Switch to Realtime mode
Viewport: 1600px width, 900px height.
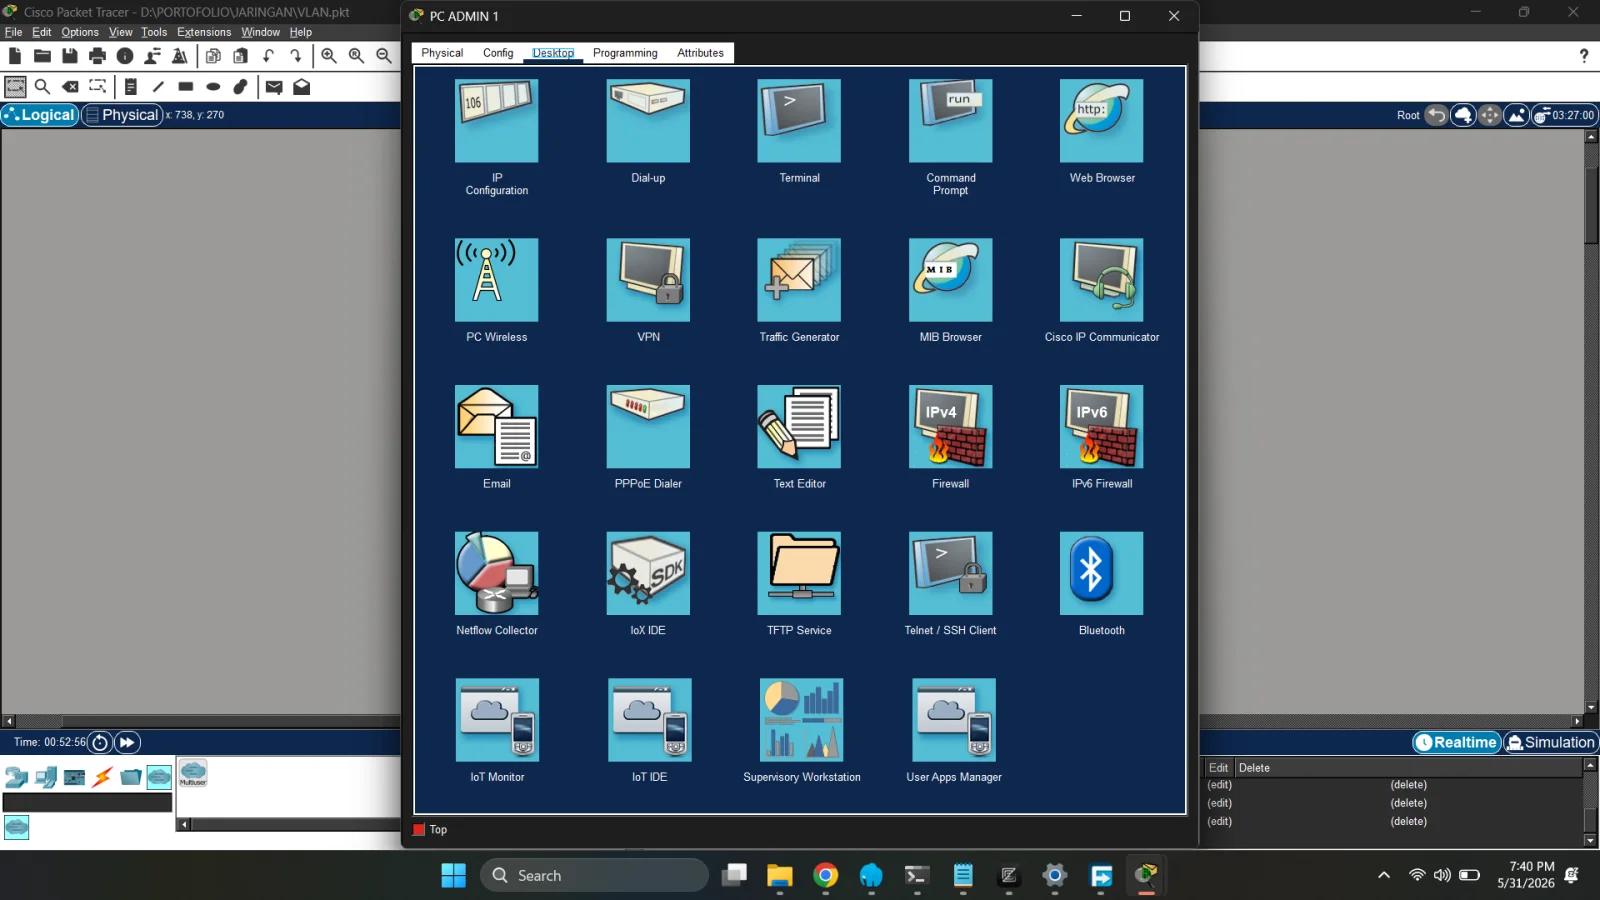(1457, 742)
